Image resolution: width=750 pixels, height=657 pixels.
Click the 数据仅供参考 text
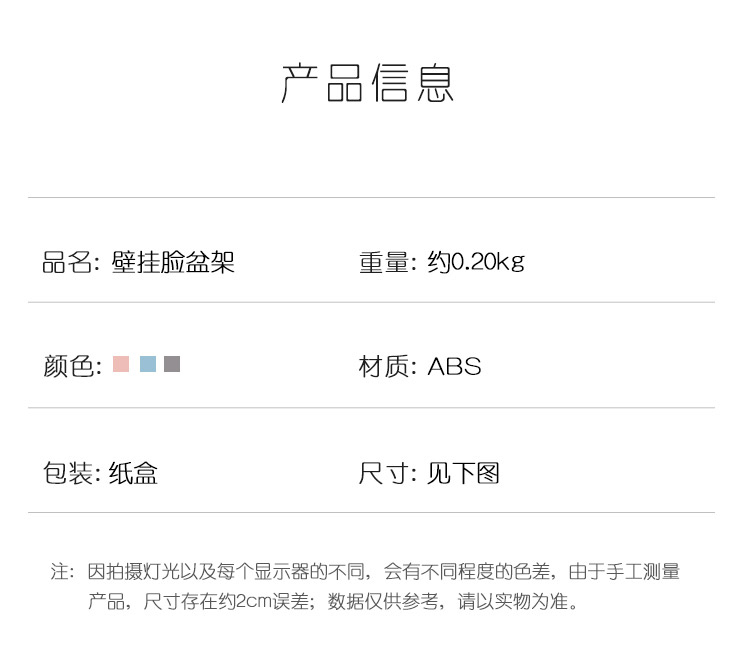pos(383,601)
